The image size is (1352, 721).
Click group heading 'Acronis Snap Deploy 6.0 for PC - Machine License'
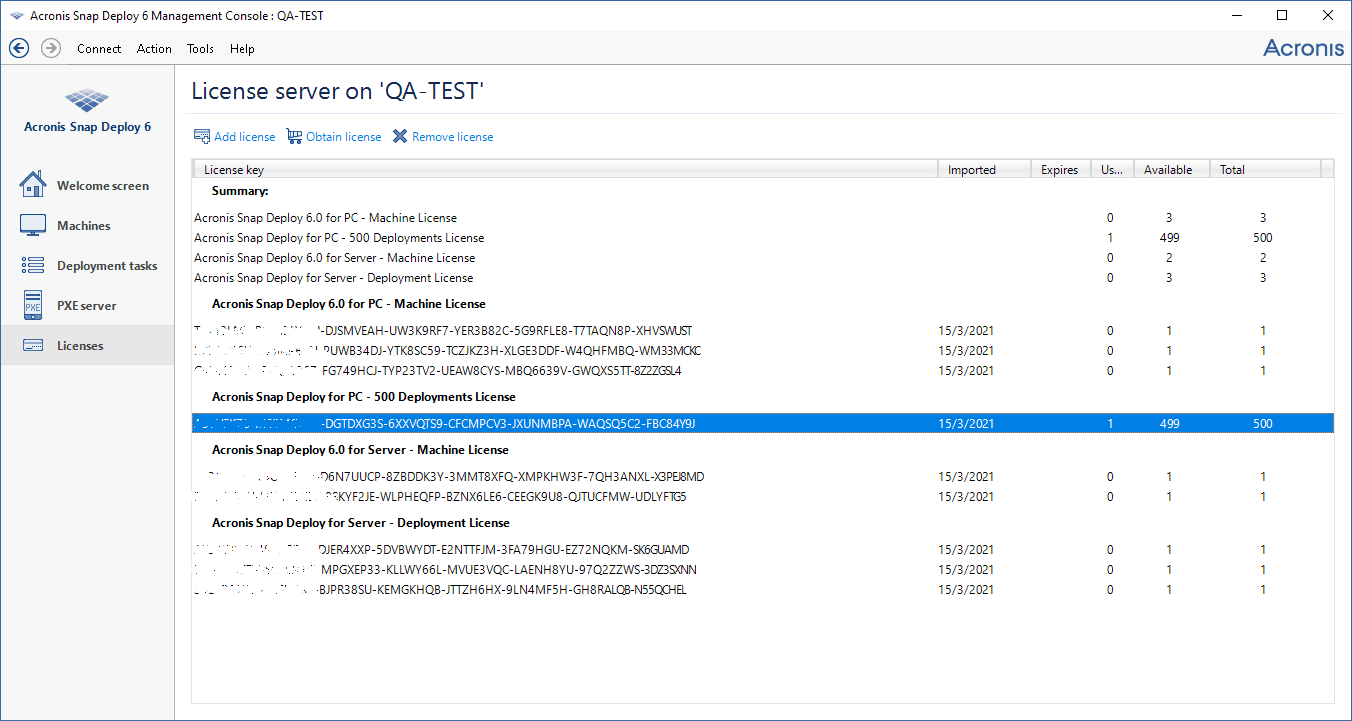[349, 304]
